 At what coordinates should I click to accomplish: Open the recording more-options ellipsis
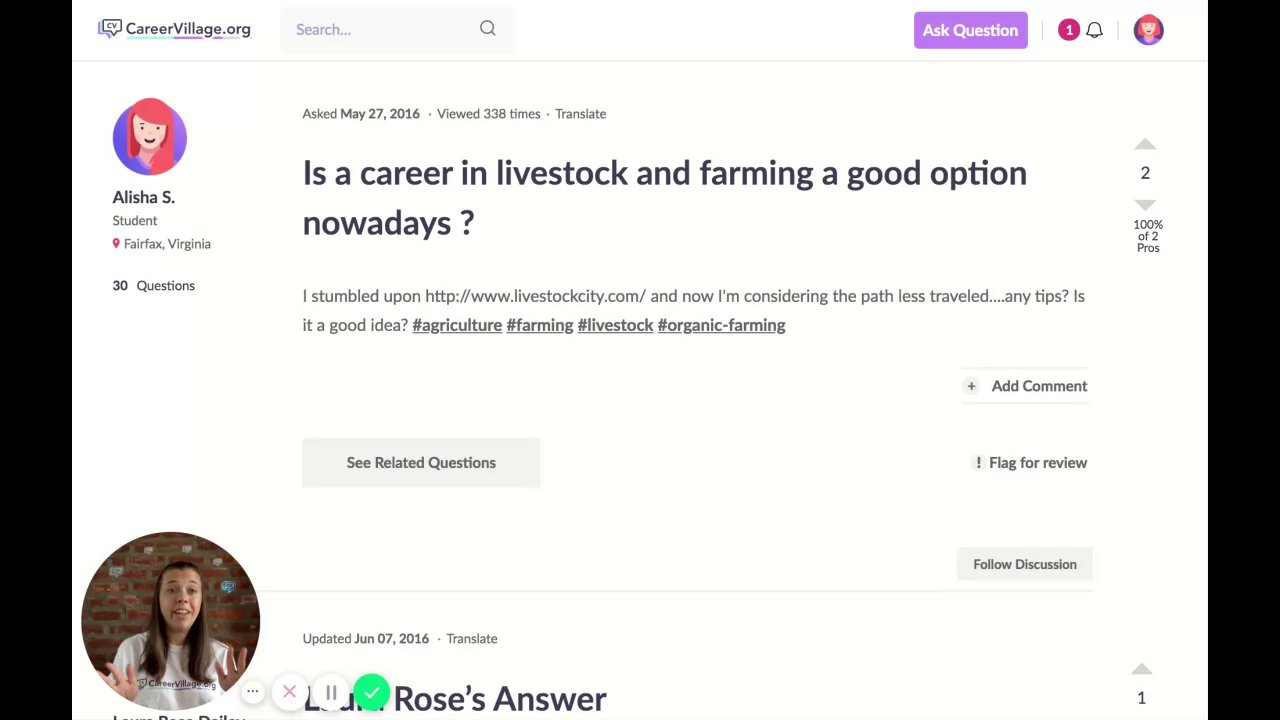coord(253,691)
